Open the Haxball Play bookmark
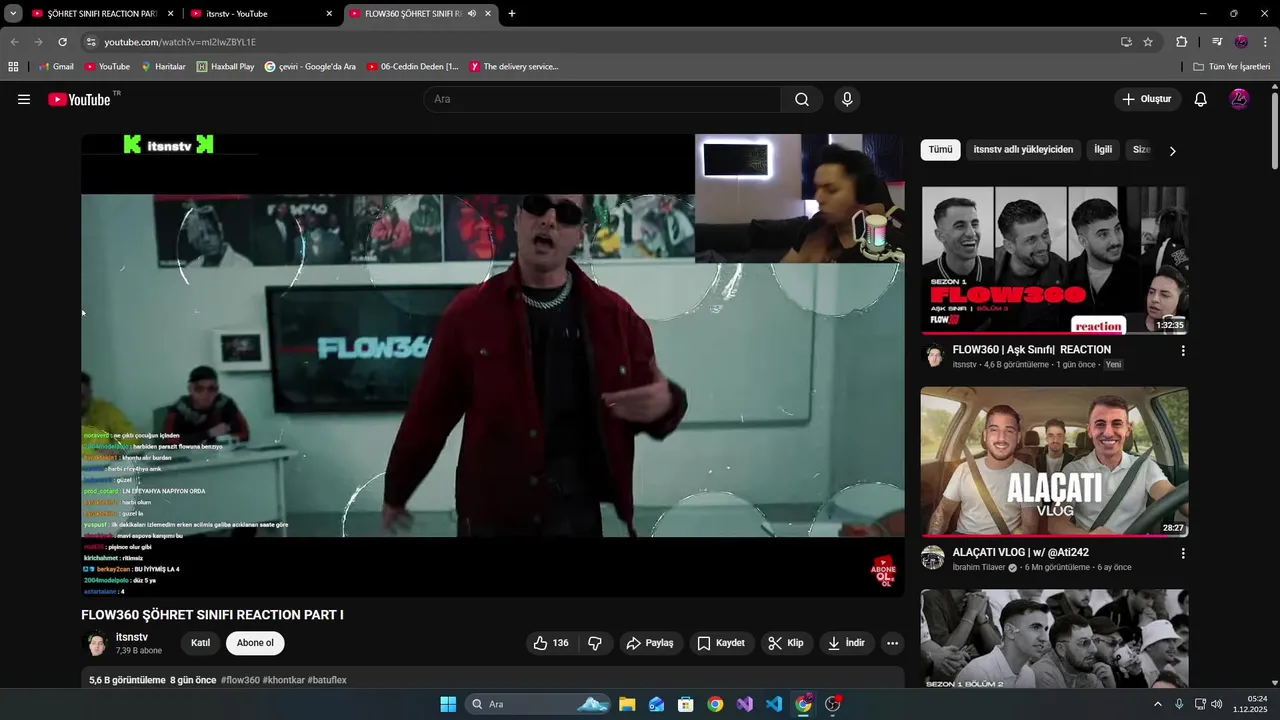The width and height of the screenshot is (1280, 720). click(x=225, y=67)
